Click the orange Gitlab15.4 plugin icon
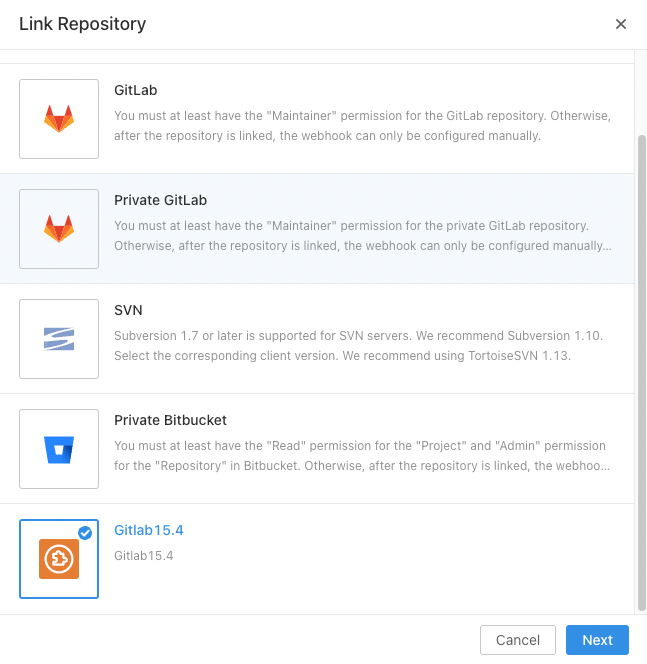 click(x=59, y=559)
